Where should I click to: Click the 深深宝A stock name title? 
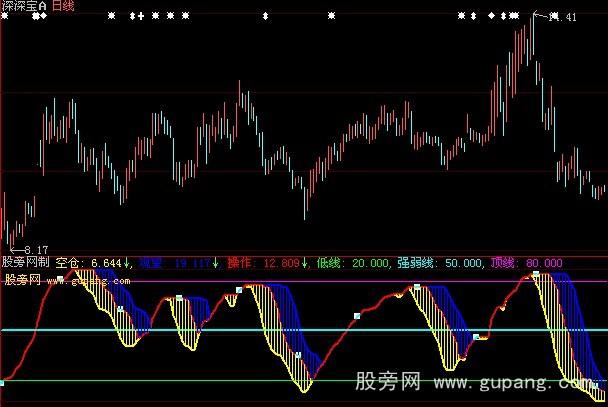pyautogui.click(x=22, y=6)
